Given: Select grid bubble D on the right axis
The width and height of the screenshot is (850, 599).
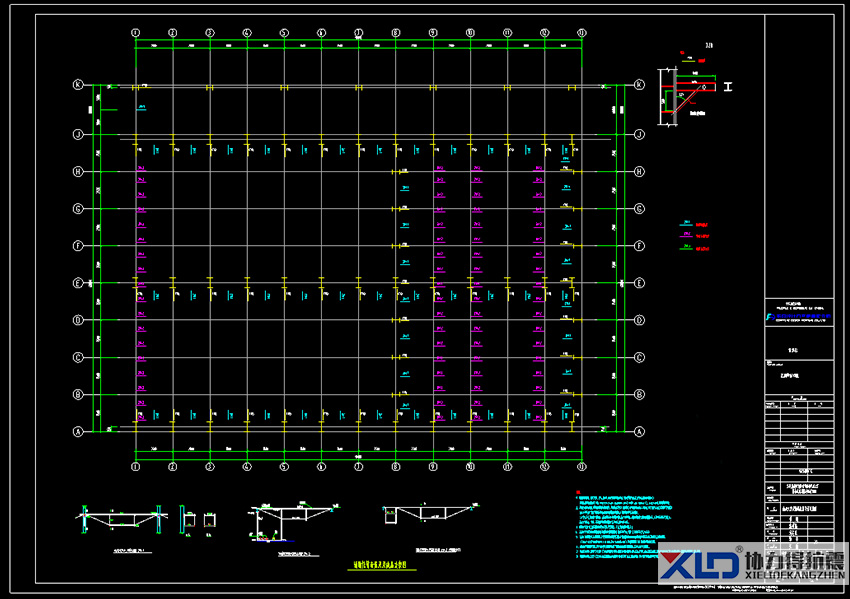Looking at the screenshot, I should [x=639, y=320].
